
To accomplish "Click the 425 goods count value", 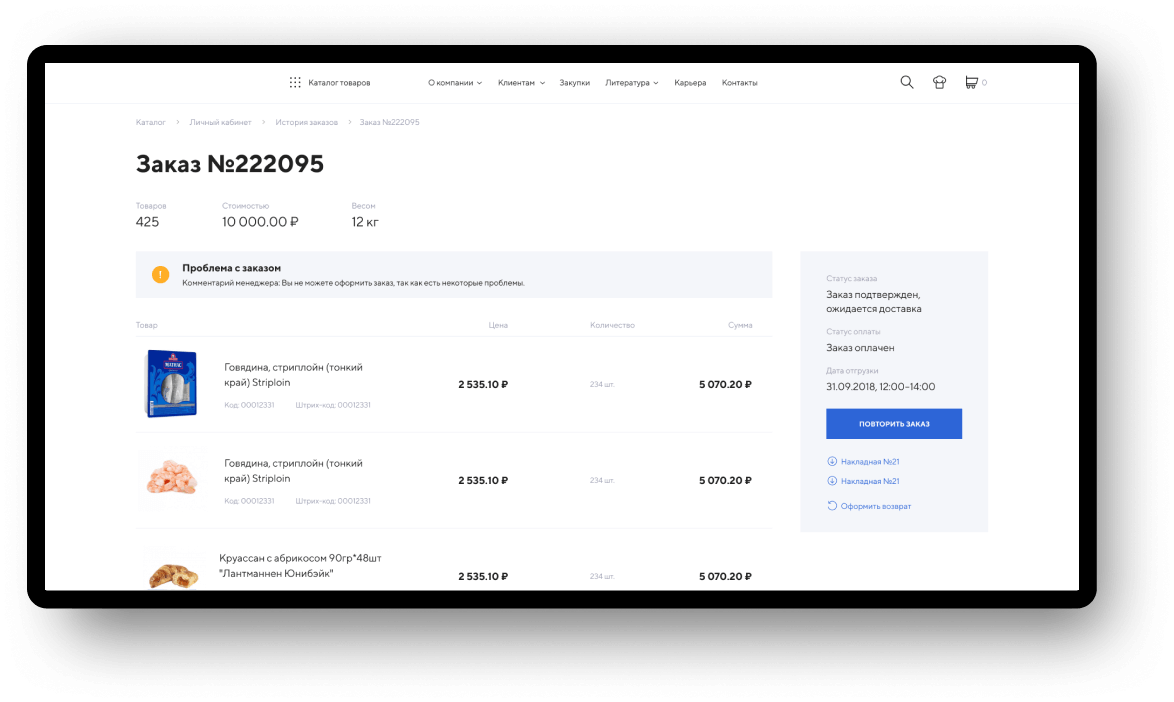I will pyautogui.click(x=147, y=222).
